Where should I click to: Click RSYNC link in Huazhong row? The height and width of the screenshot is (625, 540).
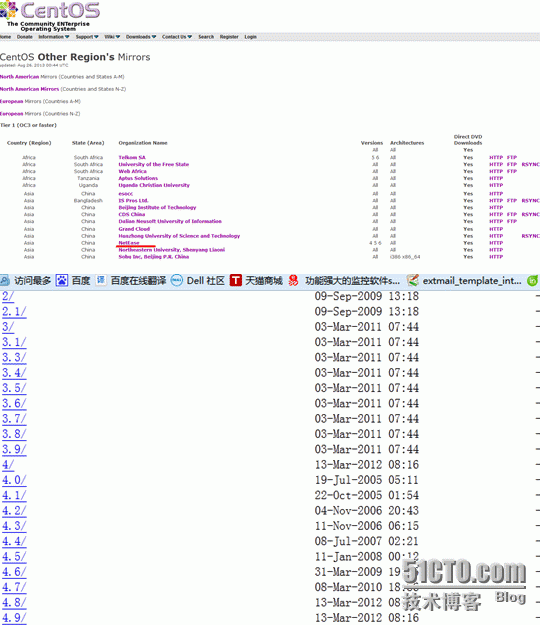530,236
